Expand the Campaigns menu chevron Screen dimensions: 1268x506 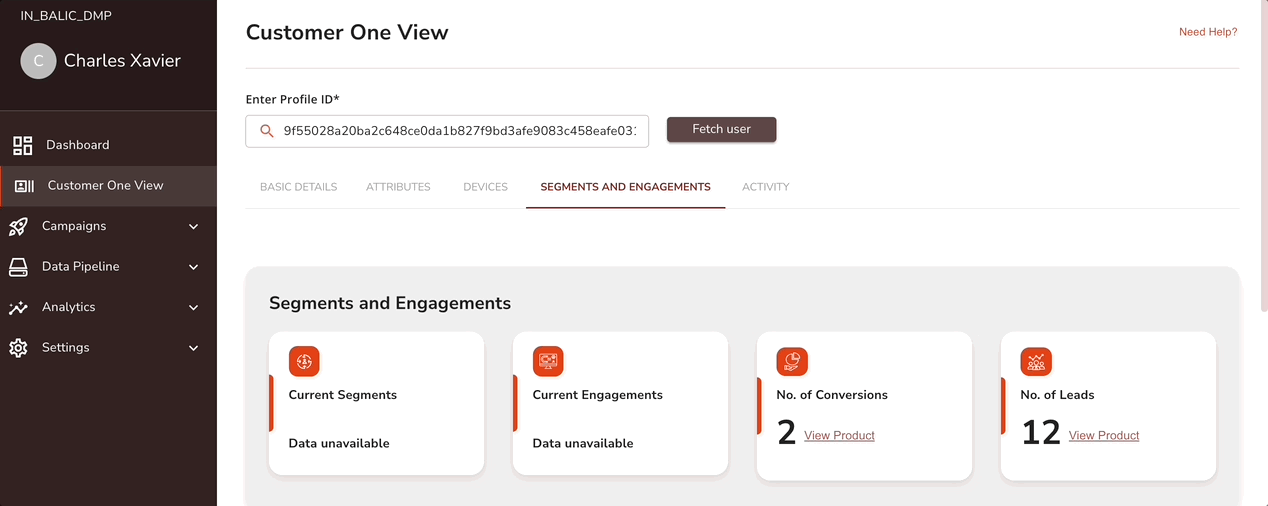pyautogui.click(x=194, y=227)
